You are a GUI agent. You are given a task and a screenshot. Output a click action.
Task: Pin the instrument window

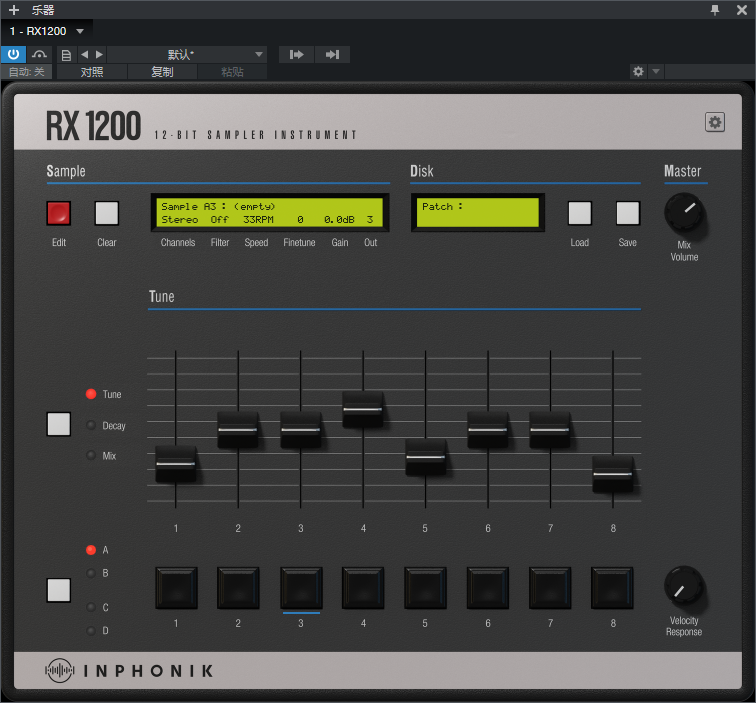pyautogui.click(x=715, y=10)
